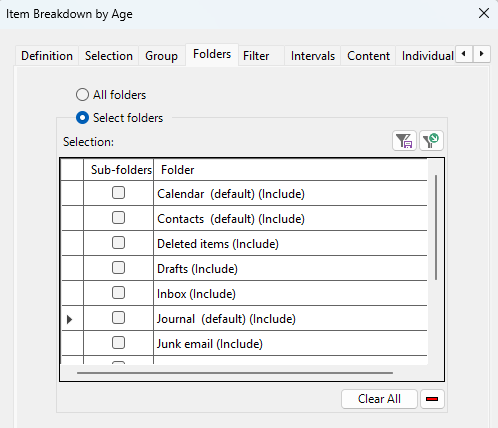Open the Definition tab
Image resolution: width=498 pixels, height=428 pixels.
(47, 56)
